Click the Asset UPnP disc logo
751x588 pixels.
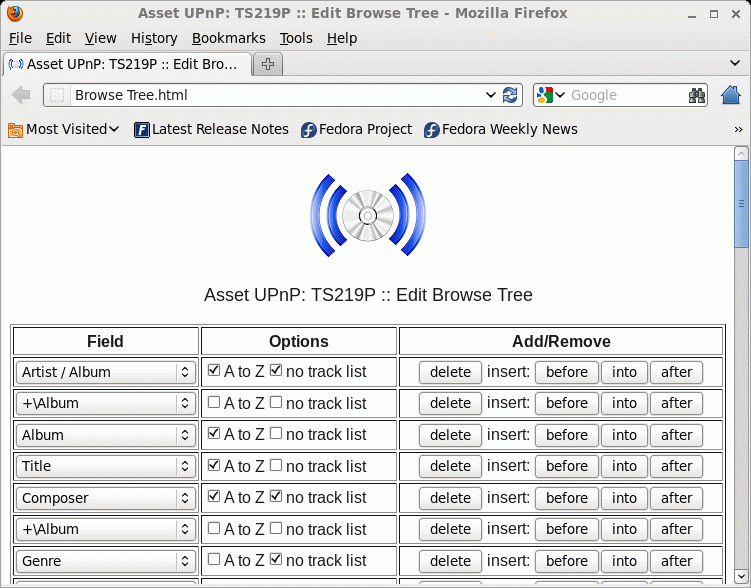point(368,215)
